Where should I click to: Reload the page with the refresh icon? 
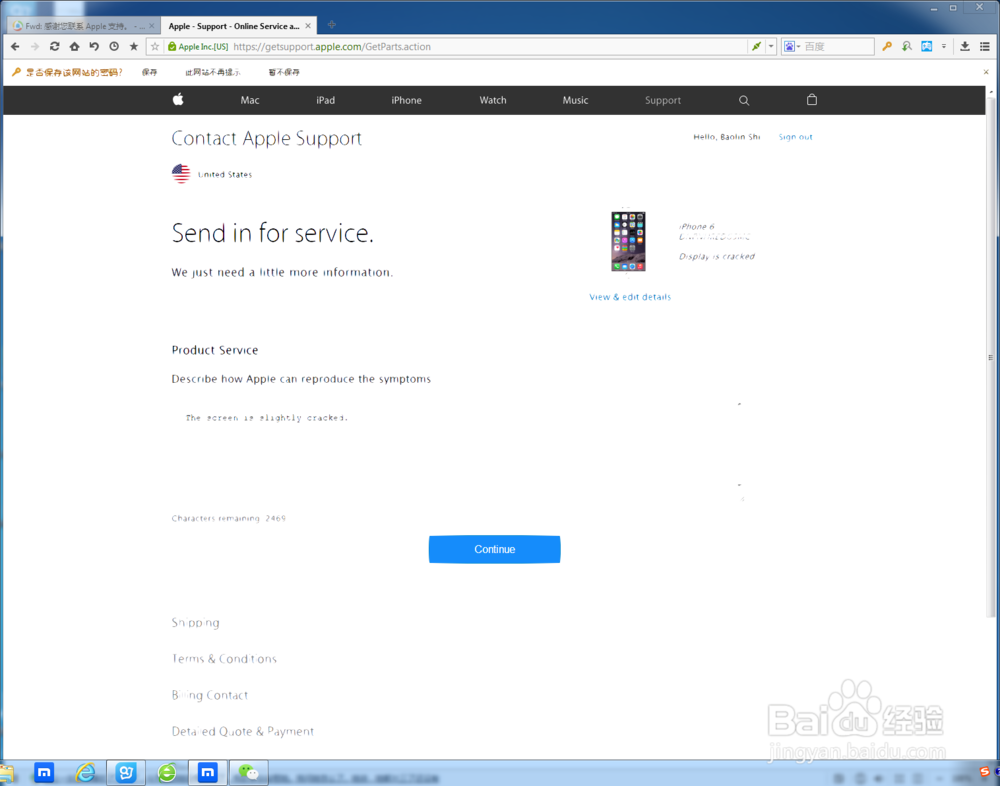55,47
